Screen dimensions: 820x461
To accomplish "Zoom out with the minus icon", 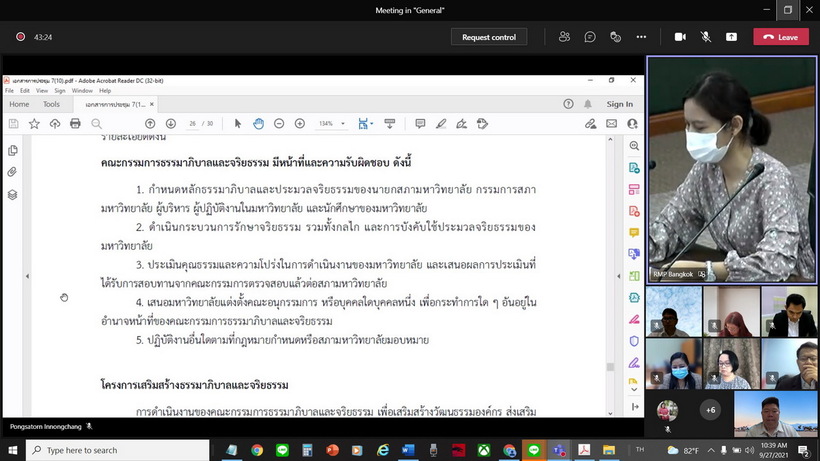I will (279, 124).
